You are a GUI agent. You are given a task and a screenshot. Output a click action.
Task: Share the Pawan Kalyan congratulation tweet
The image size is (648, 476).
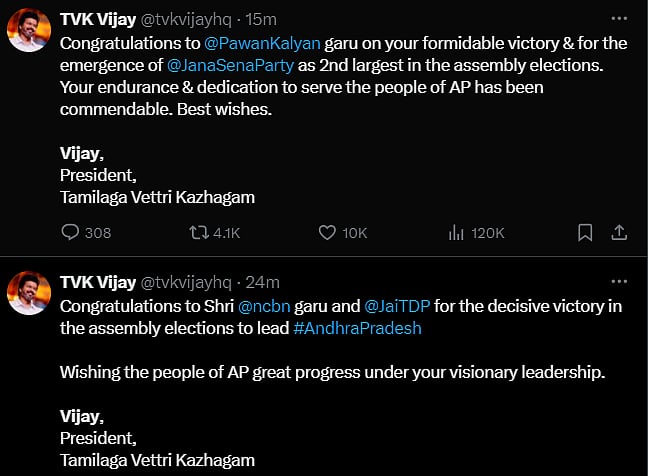coord(619,233)
